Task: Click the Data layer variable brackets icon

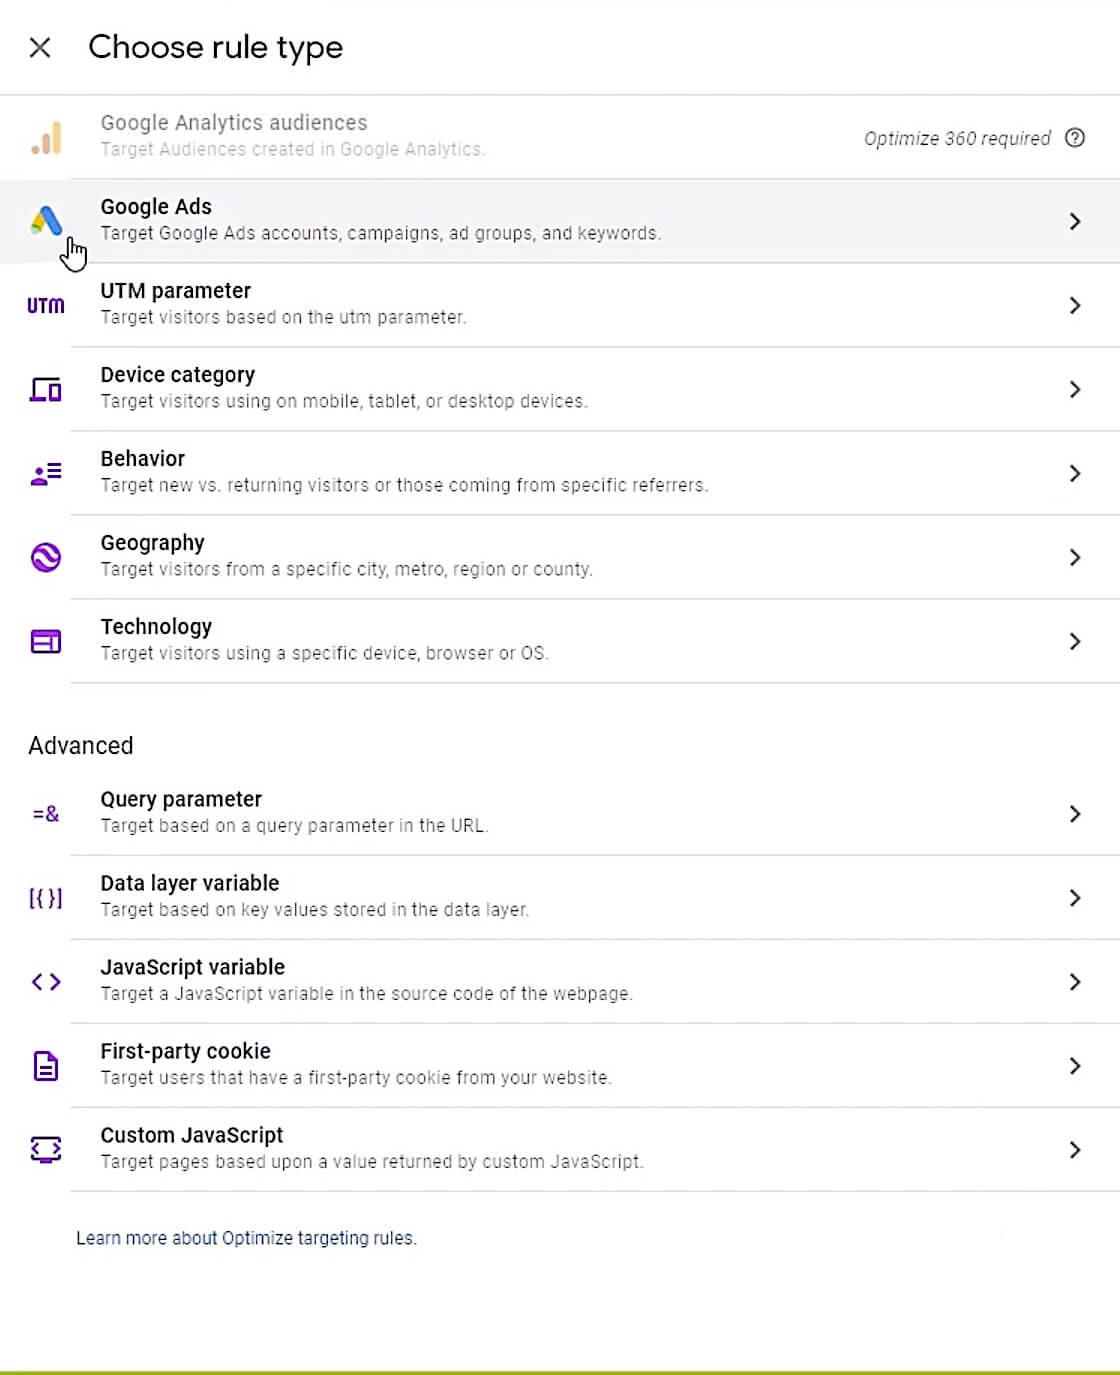Action: pyautogui.click(x=46, y=898)
